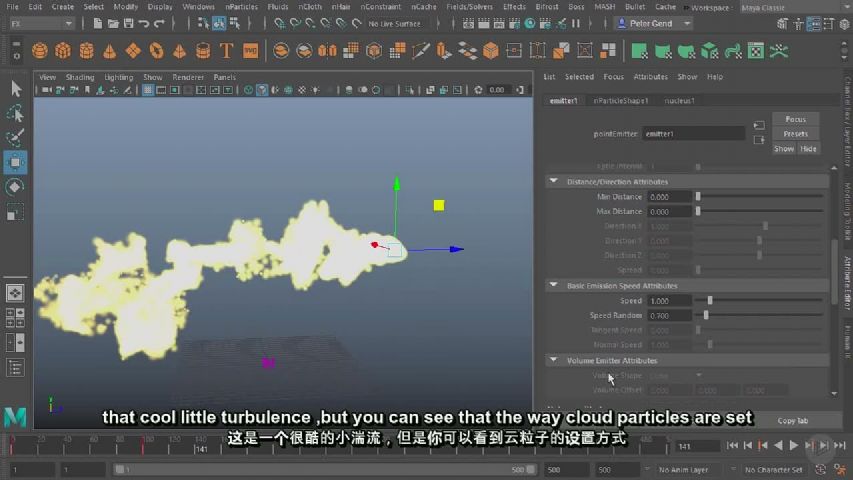Image resolution: width=853 pixels, height=480 pixels.
Task: Play animation forward
Action: point(794,446)
